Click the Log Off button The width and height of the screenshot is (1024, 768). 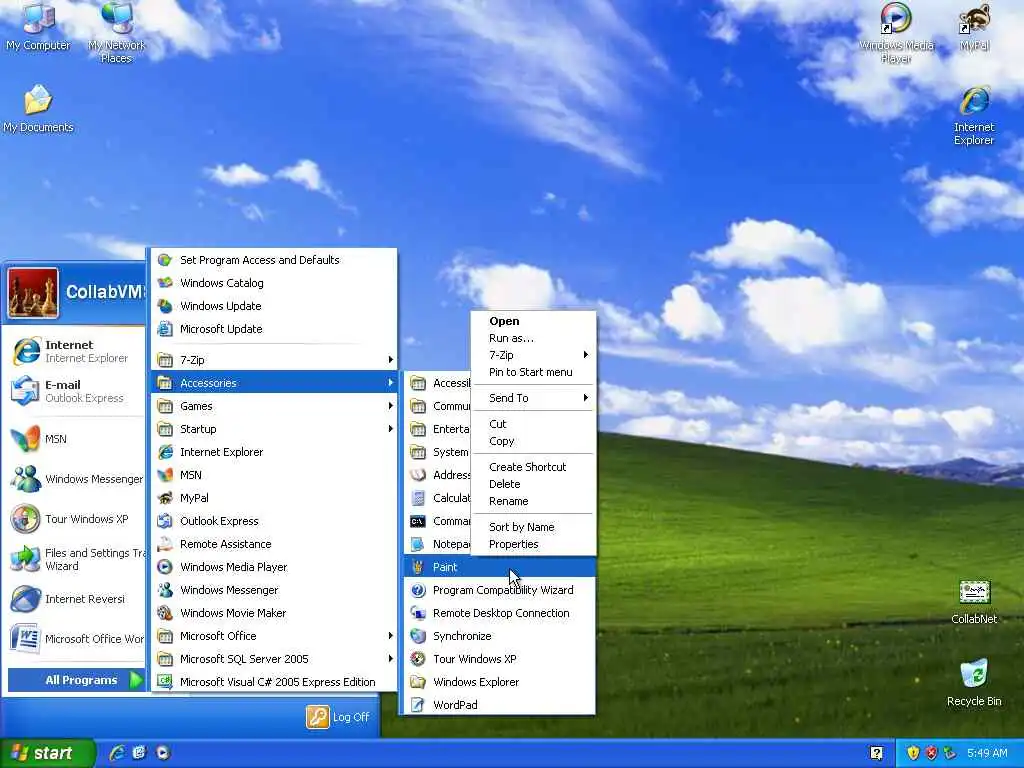pos(338,717)
